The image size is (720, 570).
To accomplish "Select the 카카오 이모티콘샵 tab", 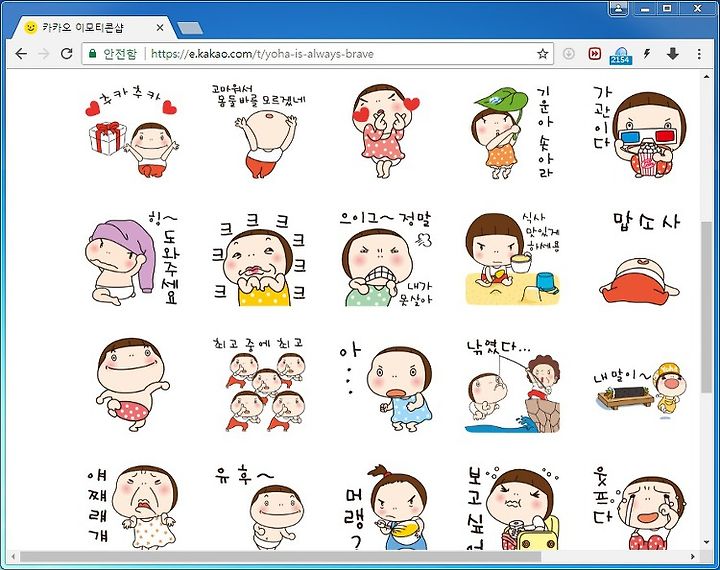I will (94, 28).
